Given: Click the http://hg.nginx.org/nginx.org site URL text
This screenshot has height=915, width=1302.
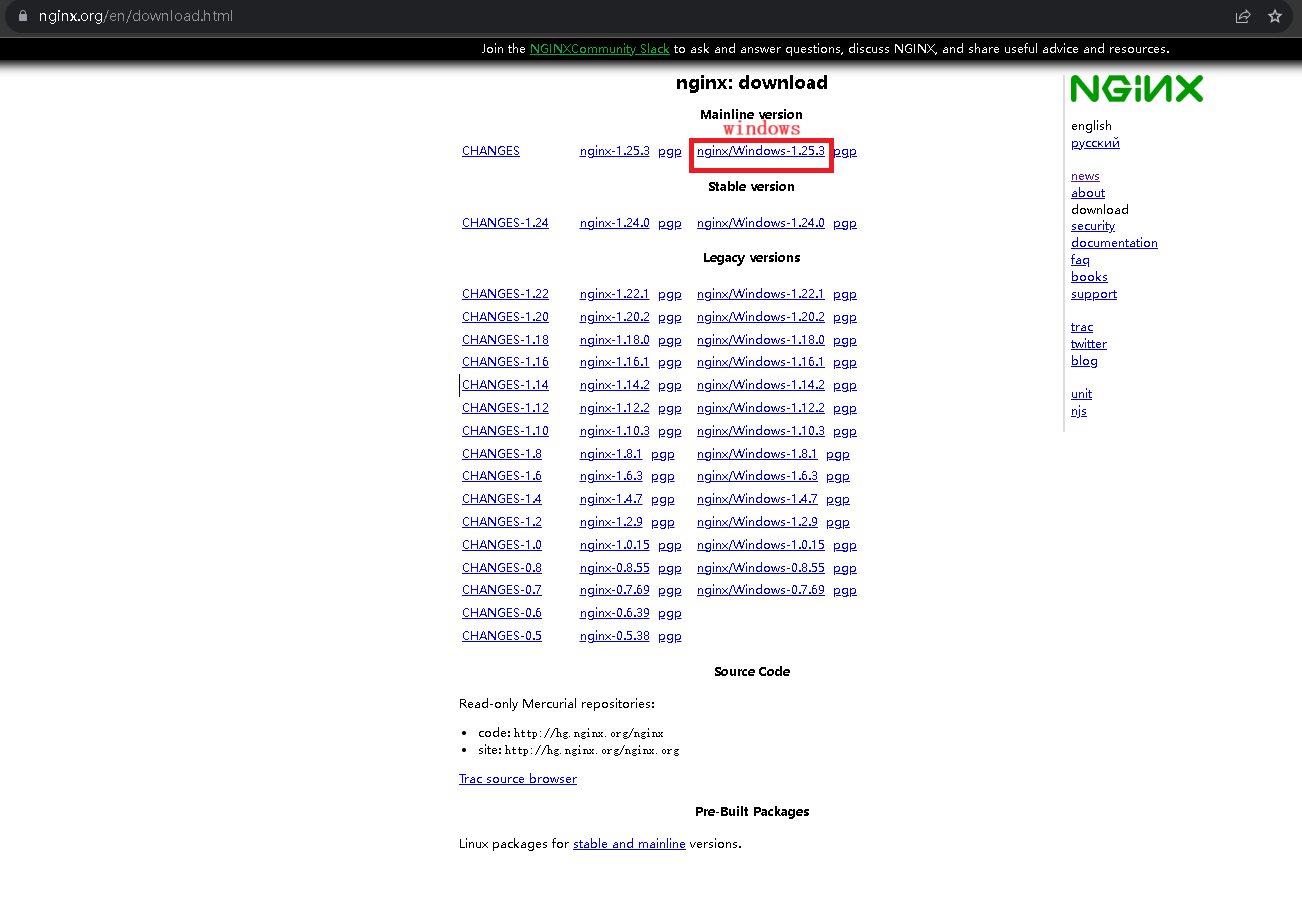Looking at the screenshot, I should coord(592,750).
